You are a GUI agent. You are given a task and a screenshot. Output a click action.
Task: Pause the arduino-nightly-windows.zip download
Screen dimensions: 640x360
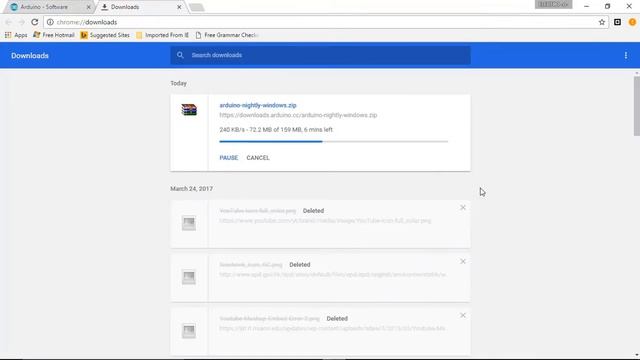229,158
